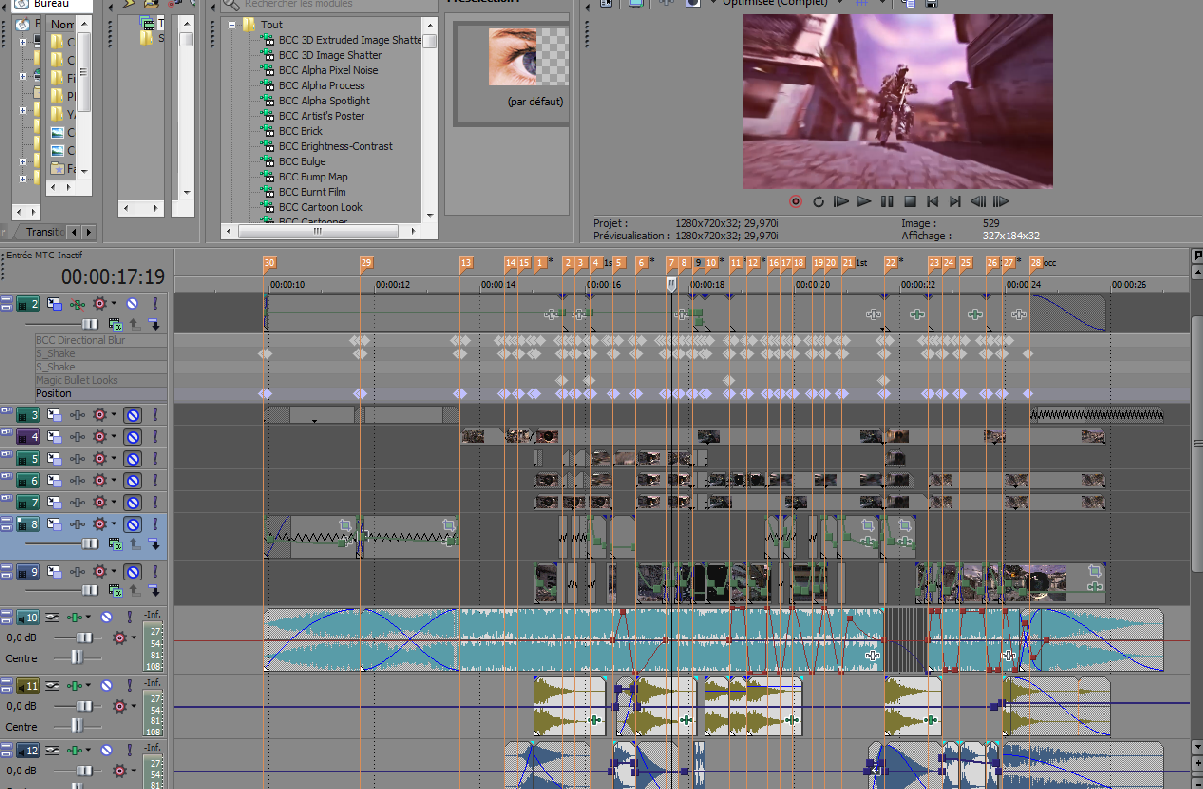Toggle loop playback in preview transport
The image size is (1203, 789).
(x=818, y=201)
